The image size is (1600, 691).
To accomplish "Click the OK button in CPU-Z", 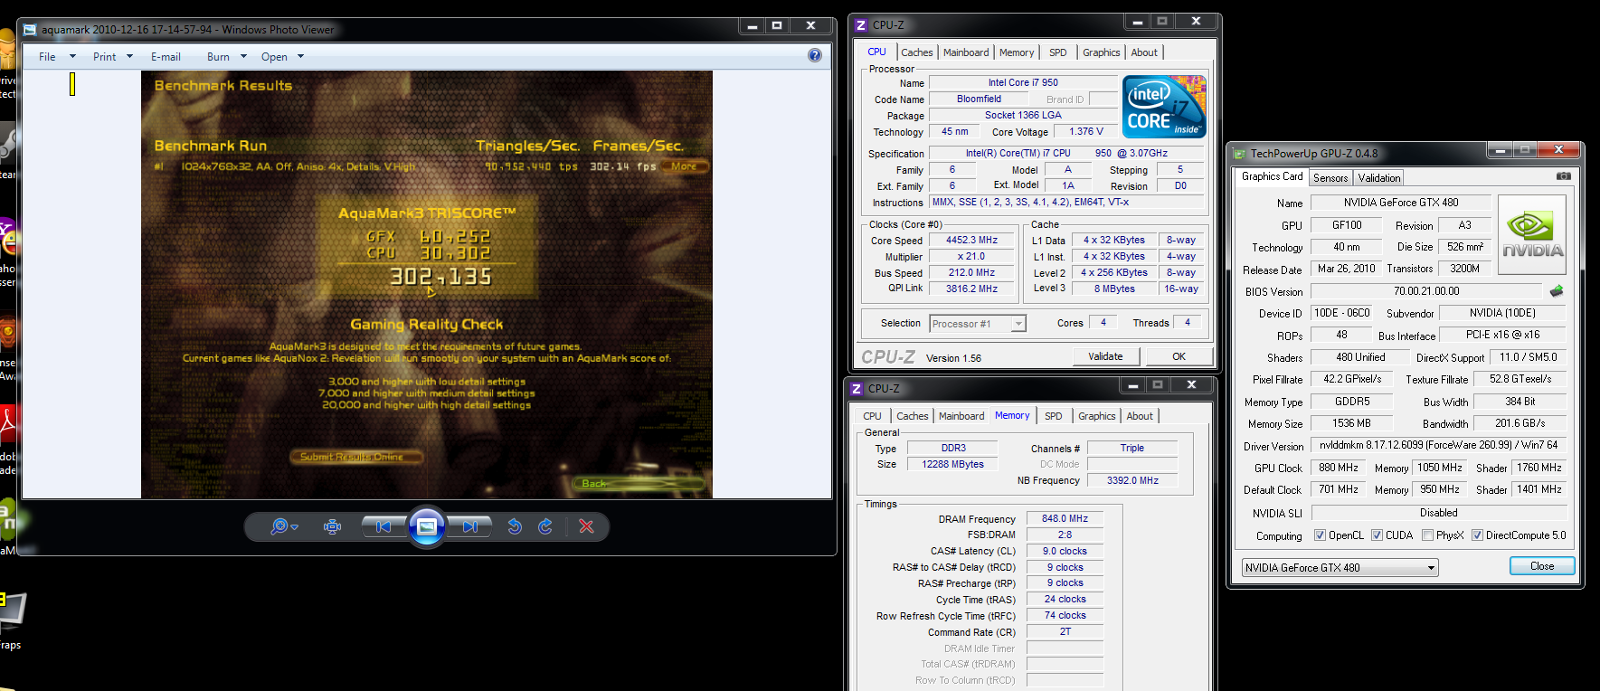I will pos(1179,356).
